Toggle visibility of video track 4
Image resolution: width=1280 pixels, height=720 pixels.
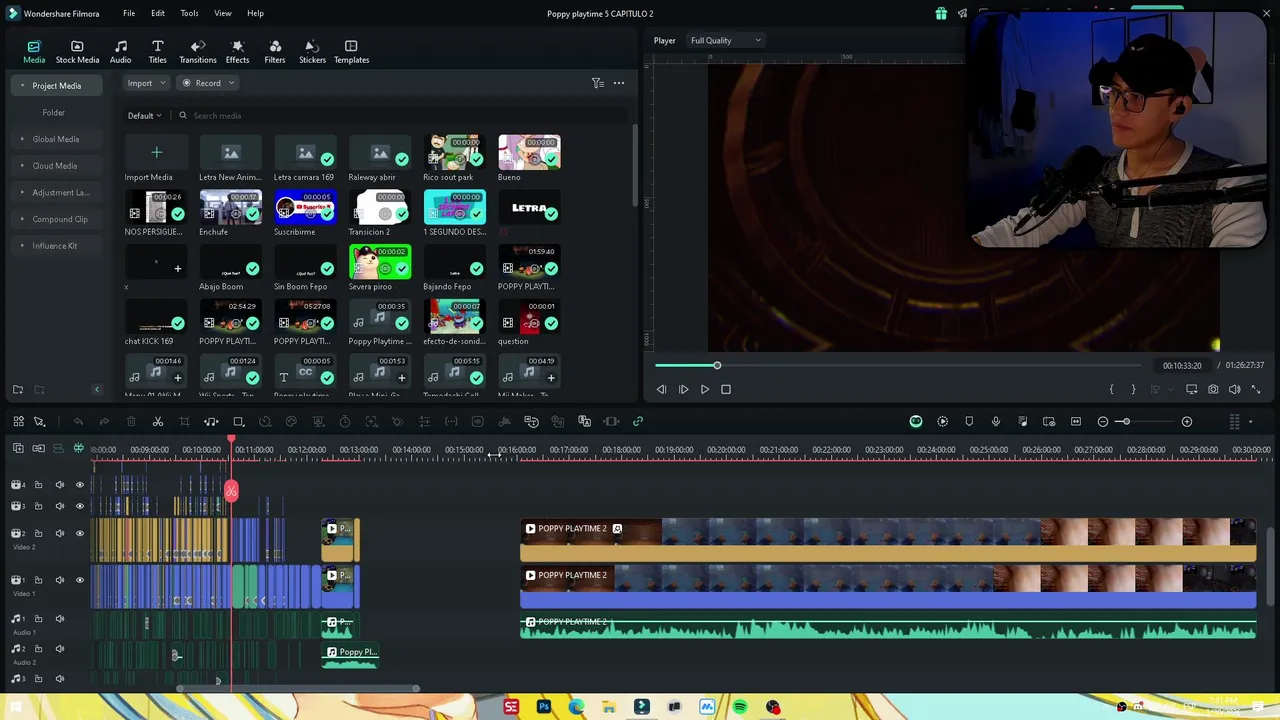point(80,485)
